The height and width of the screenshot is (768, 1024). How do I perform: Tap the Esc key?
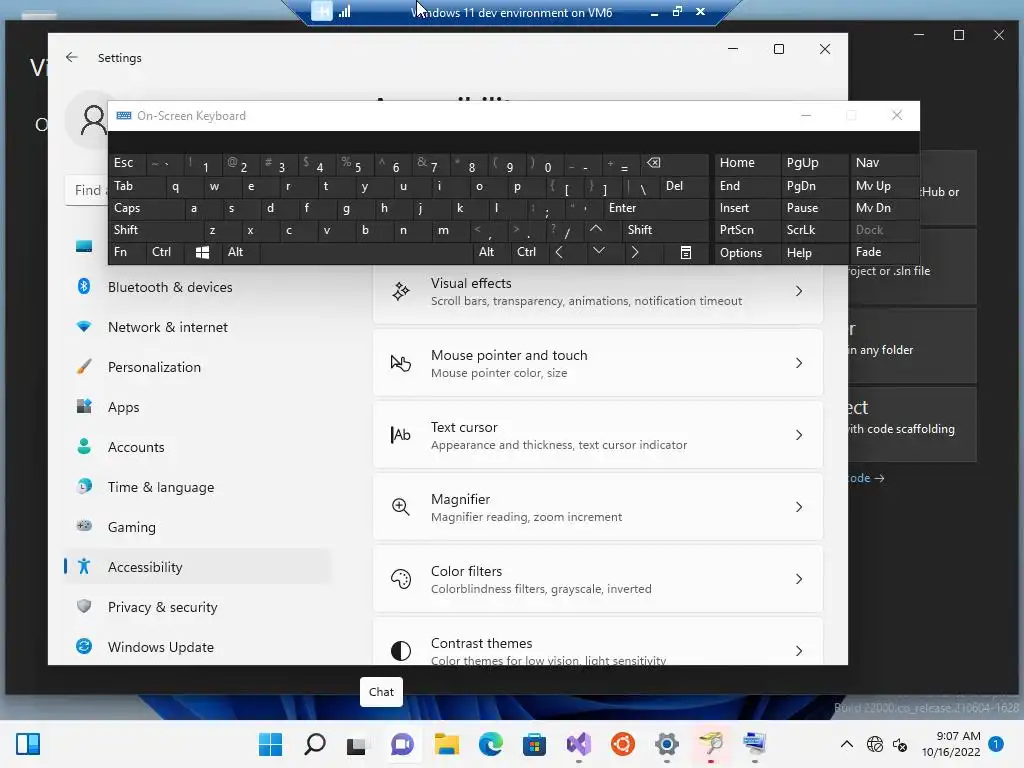click(x=127, y=163)
